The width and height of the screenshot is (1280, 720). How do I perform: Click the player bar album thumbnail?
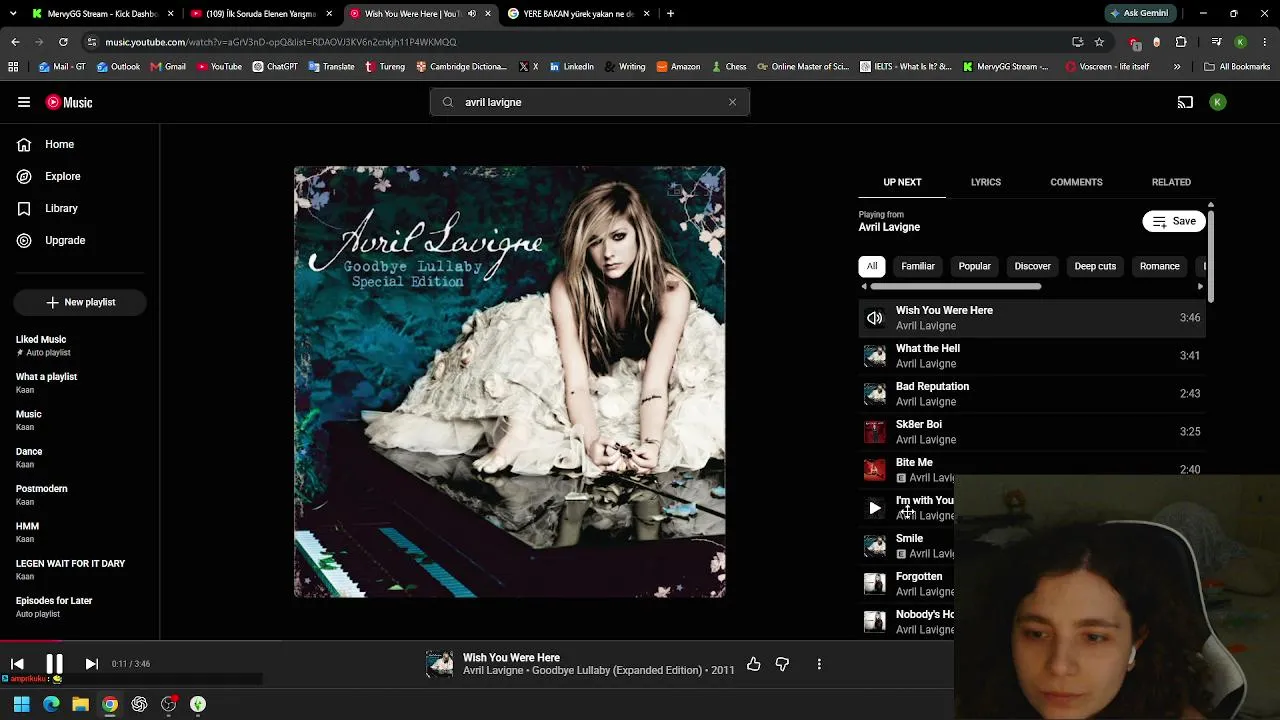(439, 664)
